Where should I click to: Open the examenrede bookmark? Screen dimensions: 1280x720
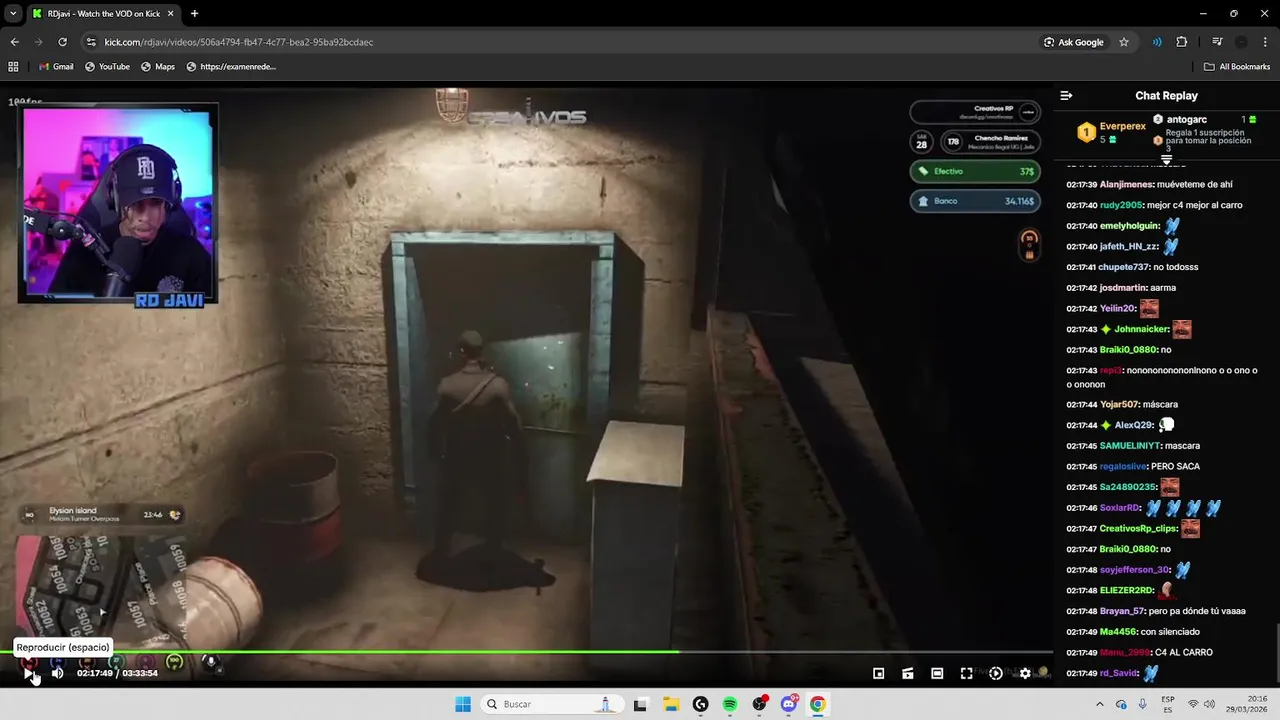[x=231, y=67]
